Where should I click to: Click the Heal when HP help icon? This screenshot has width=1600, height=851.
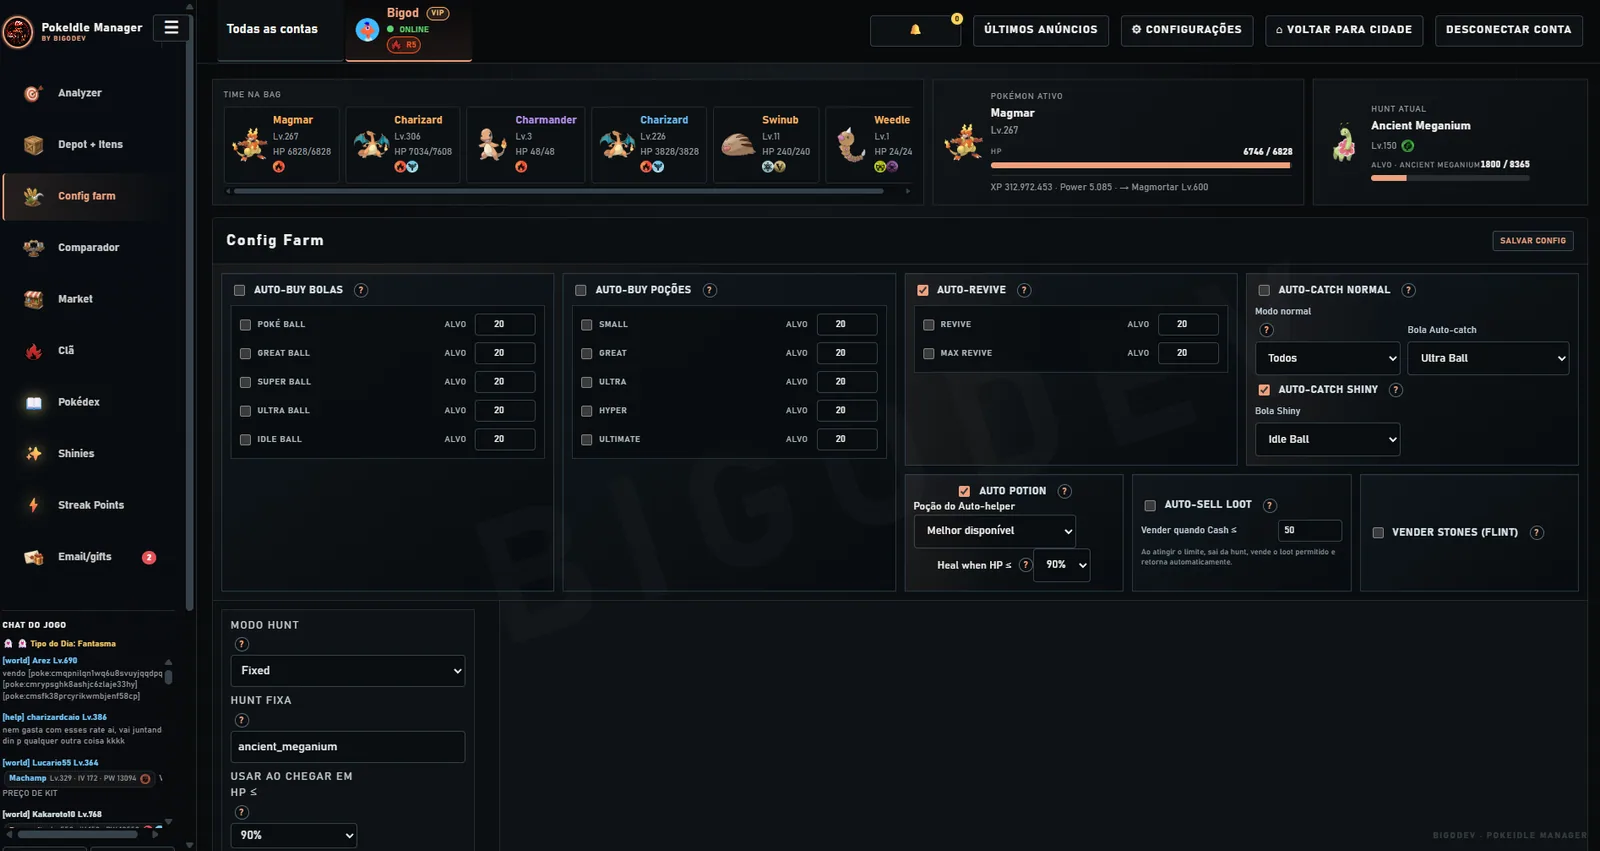pos(1025,565)
